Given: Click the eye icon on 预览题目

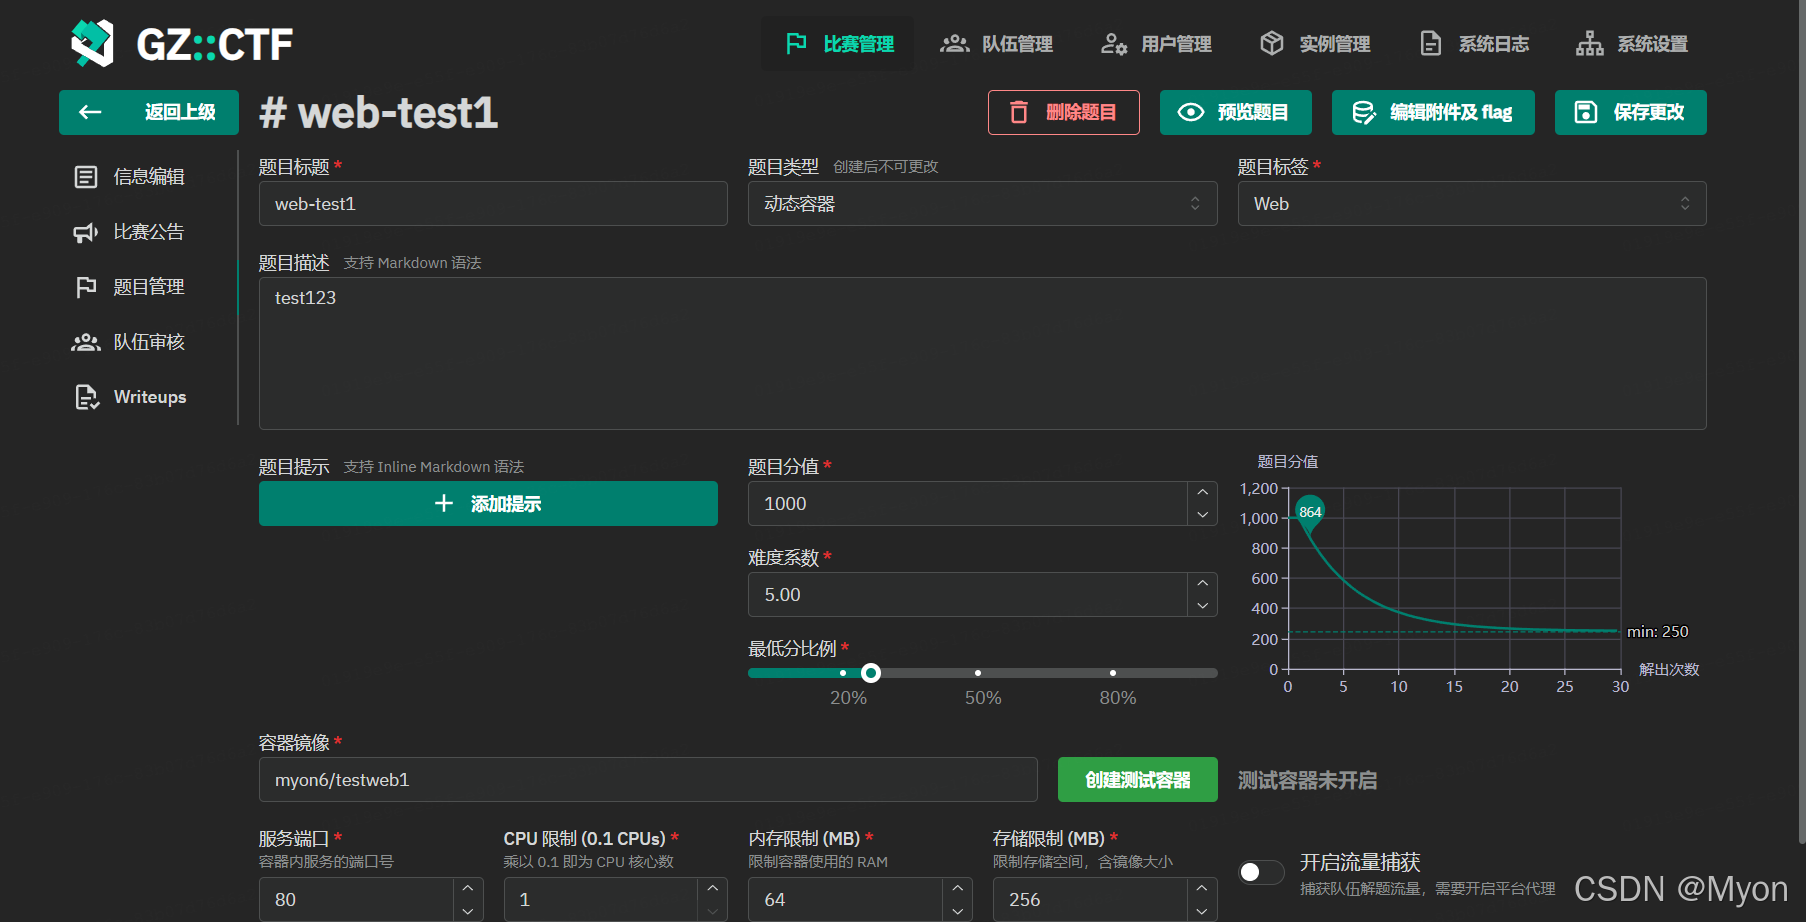Looking at the screenshot, I should click(x=1191, y=112).
